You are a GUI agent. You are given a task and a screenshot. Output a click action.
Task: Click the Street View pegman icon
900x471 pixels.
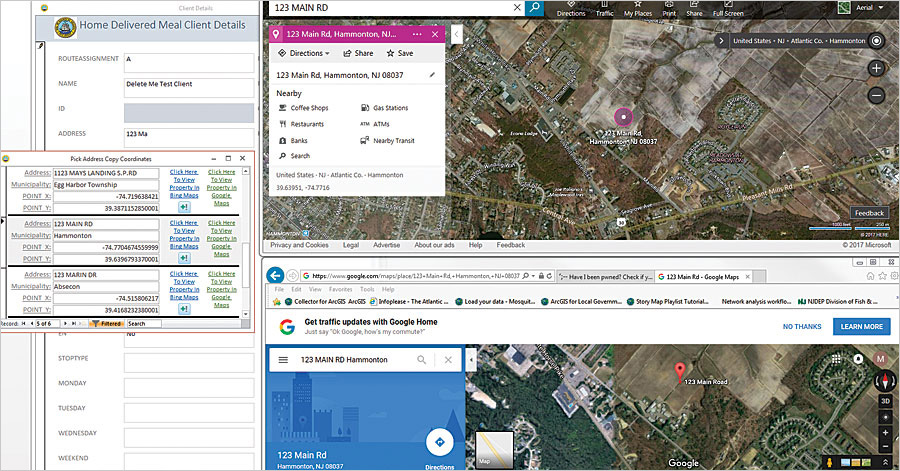tap(829, 462)
